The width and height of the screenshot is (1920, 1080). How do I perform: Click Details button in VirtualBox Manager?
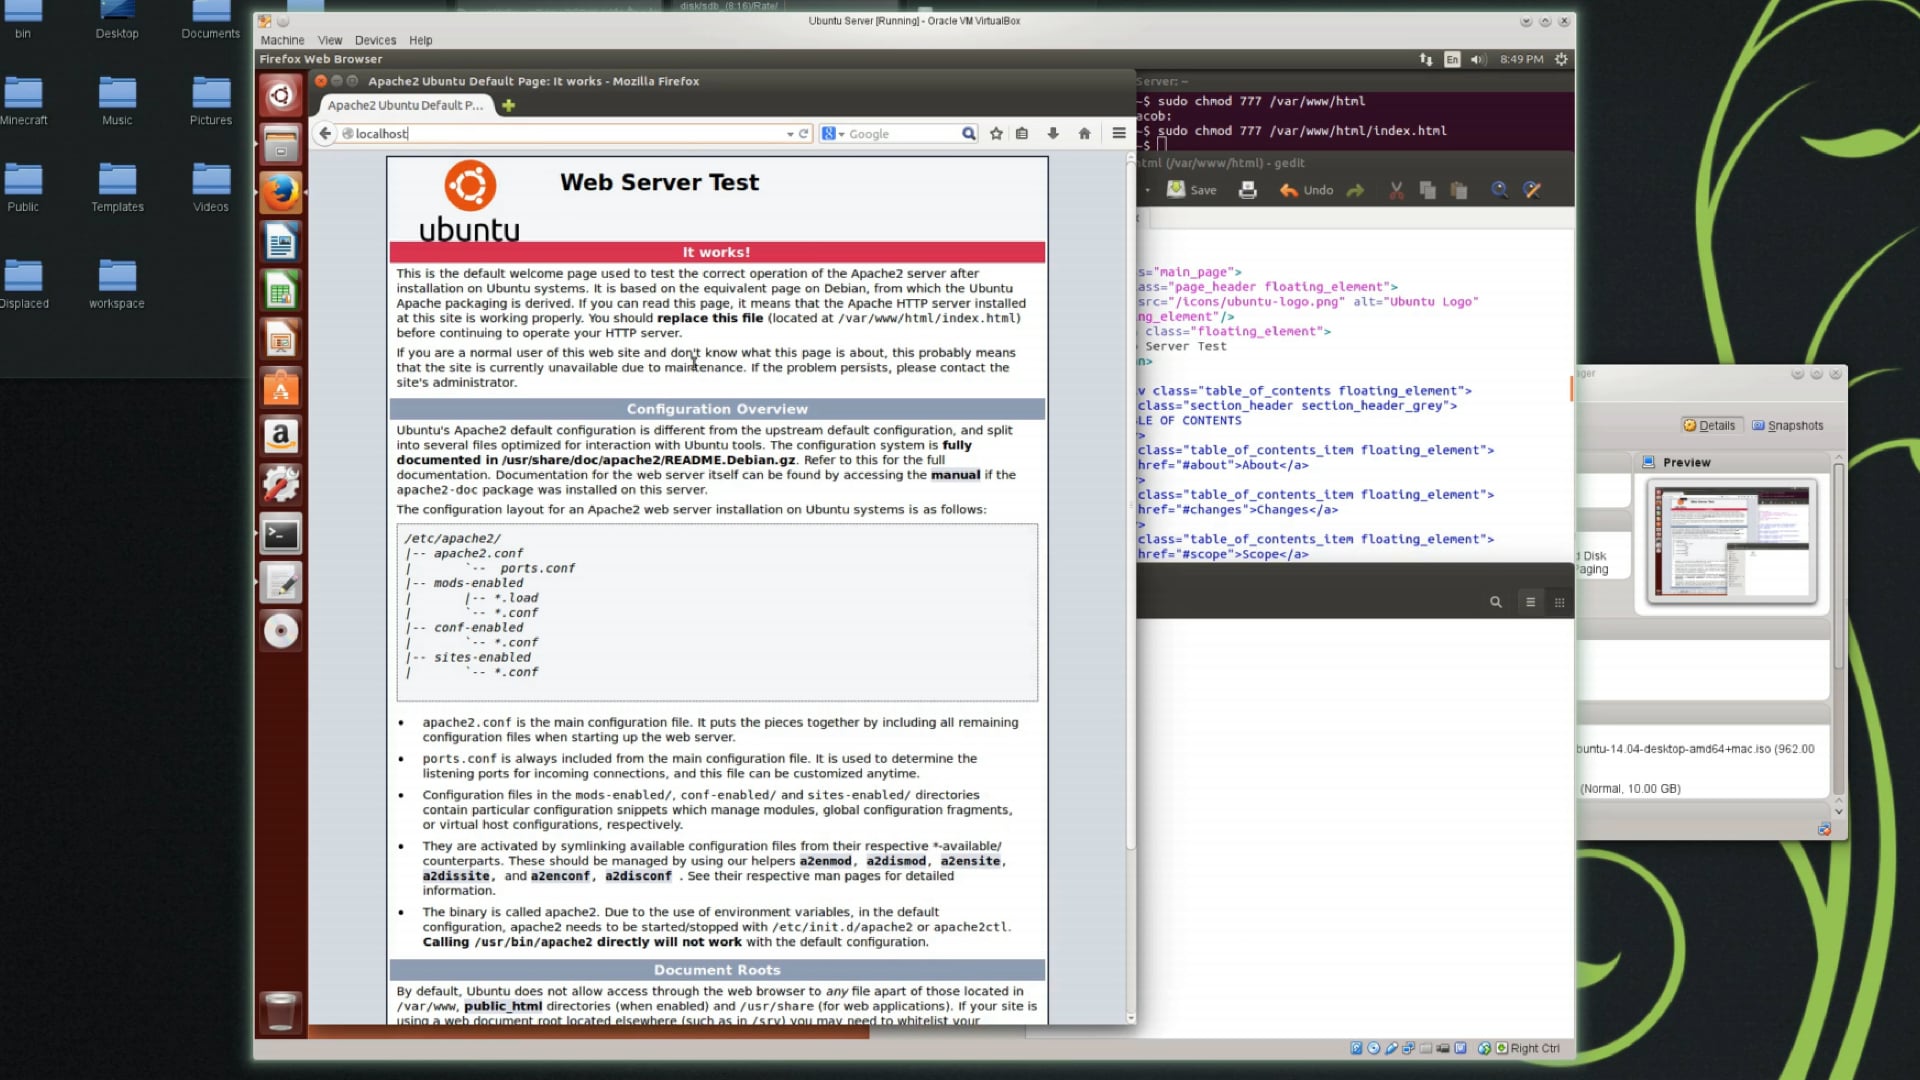click(1710, 425)
